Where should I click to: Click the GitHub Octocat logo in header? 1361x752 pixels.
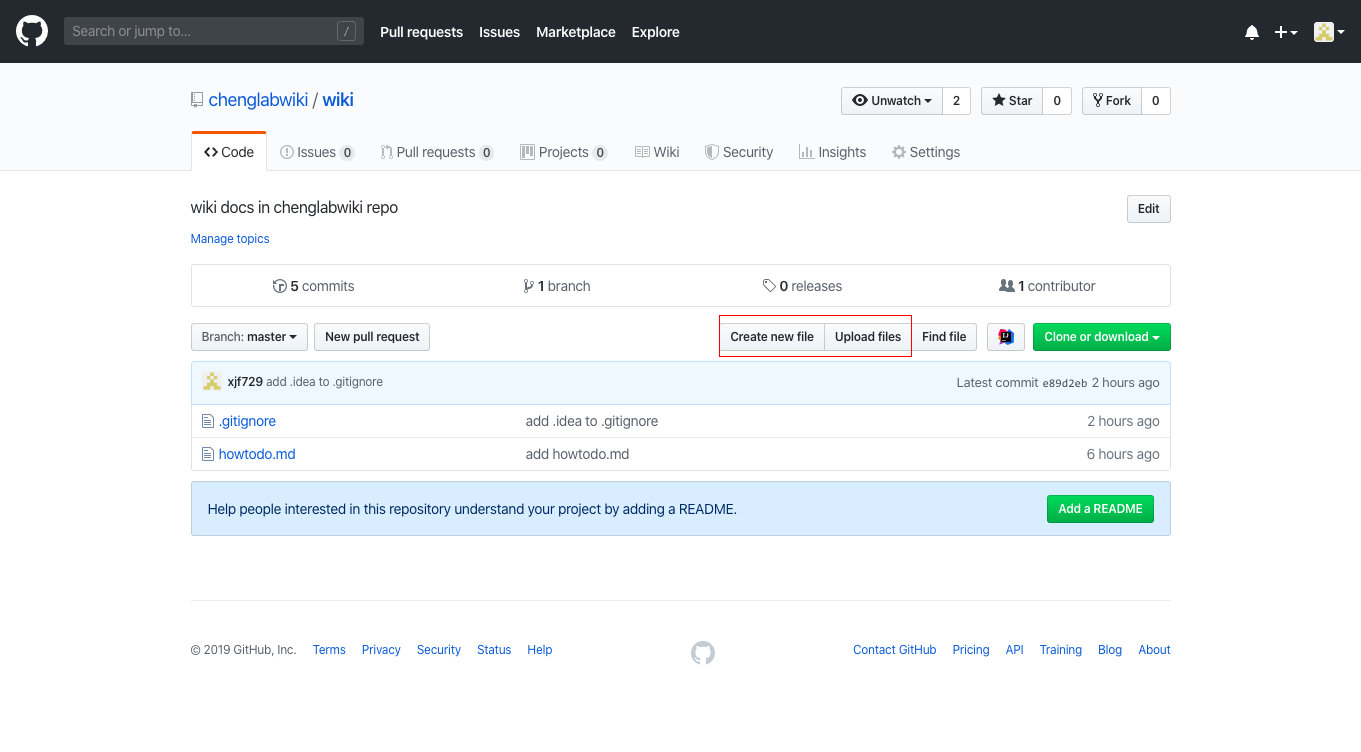click(x=32, y=31)
